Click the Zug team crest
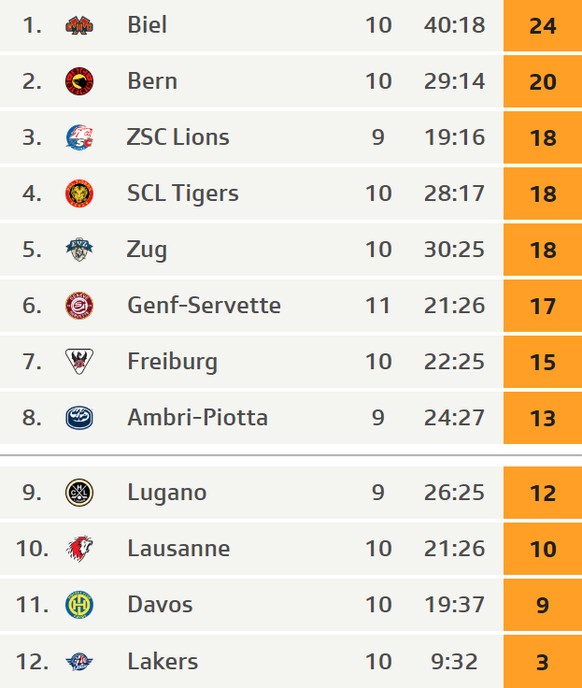Viewport: 582px width, 688px height. (x=79, y=250)
